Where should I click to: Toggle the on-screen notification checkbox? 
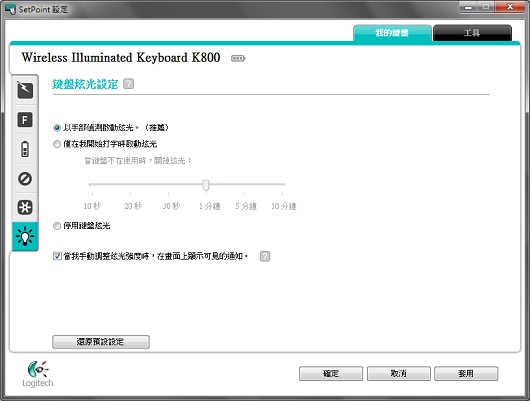57,256
